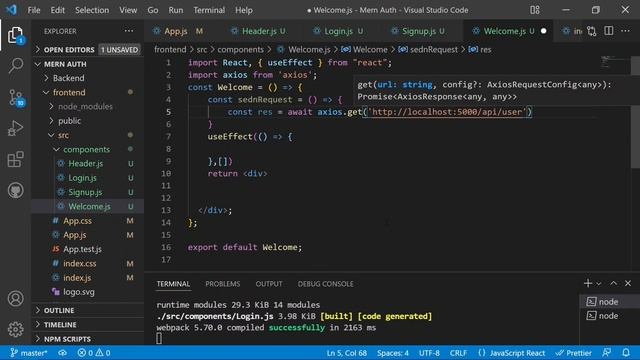
Task: Switch to the Login.js editor tab
Action: coord(342,31)
